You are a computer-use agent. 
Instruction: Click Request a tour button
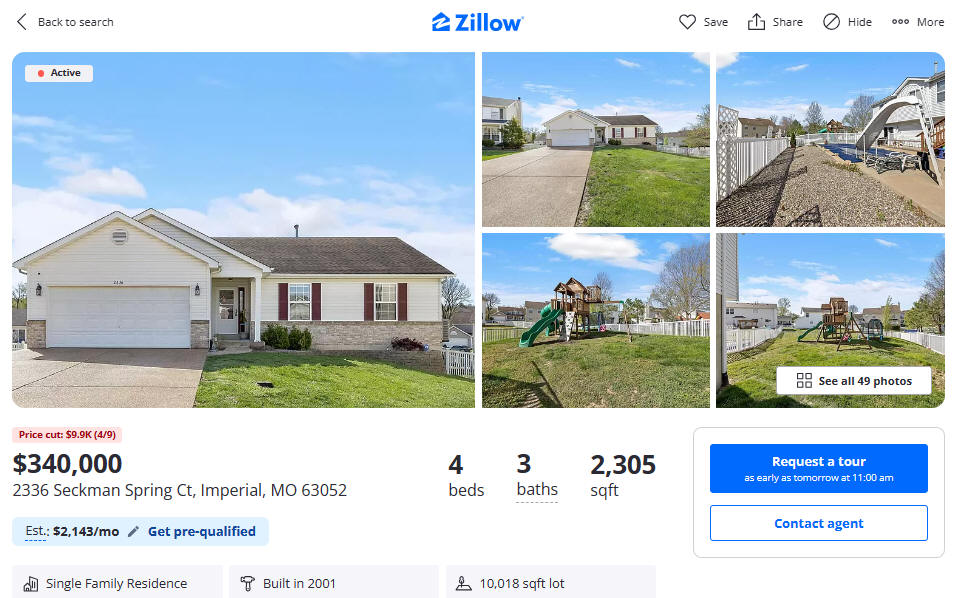818,468
